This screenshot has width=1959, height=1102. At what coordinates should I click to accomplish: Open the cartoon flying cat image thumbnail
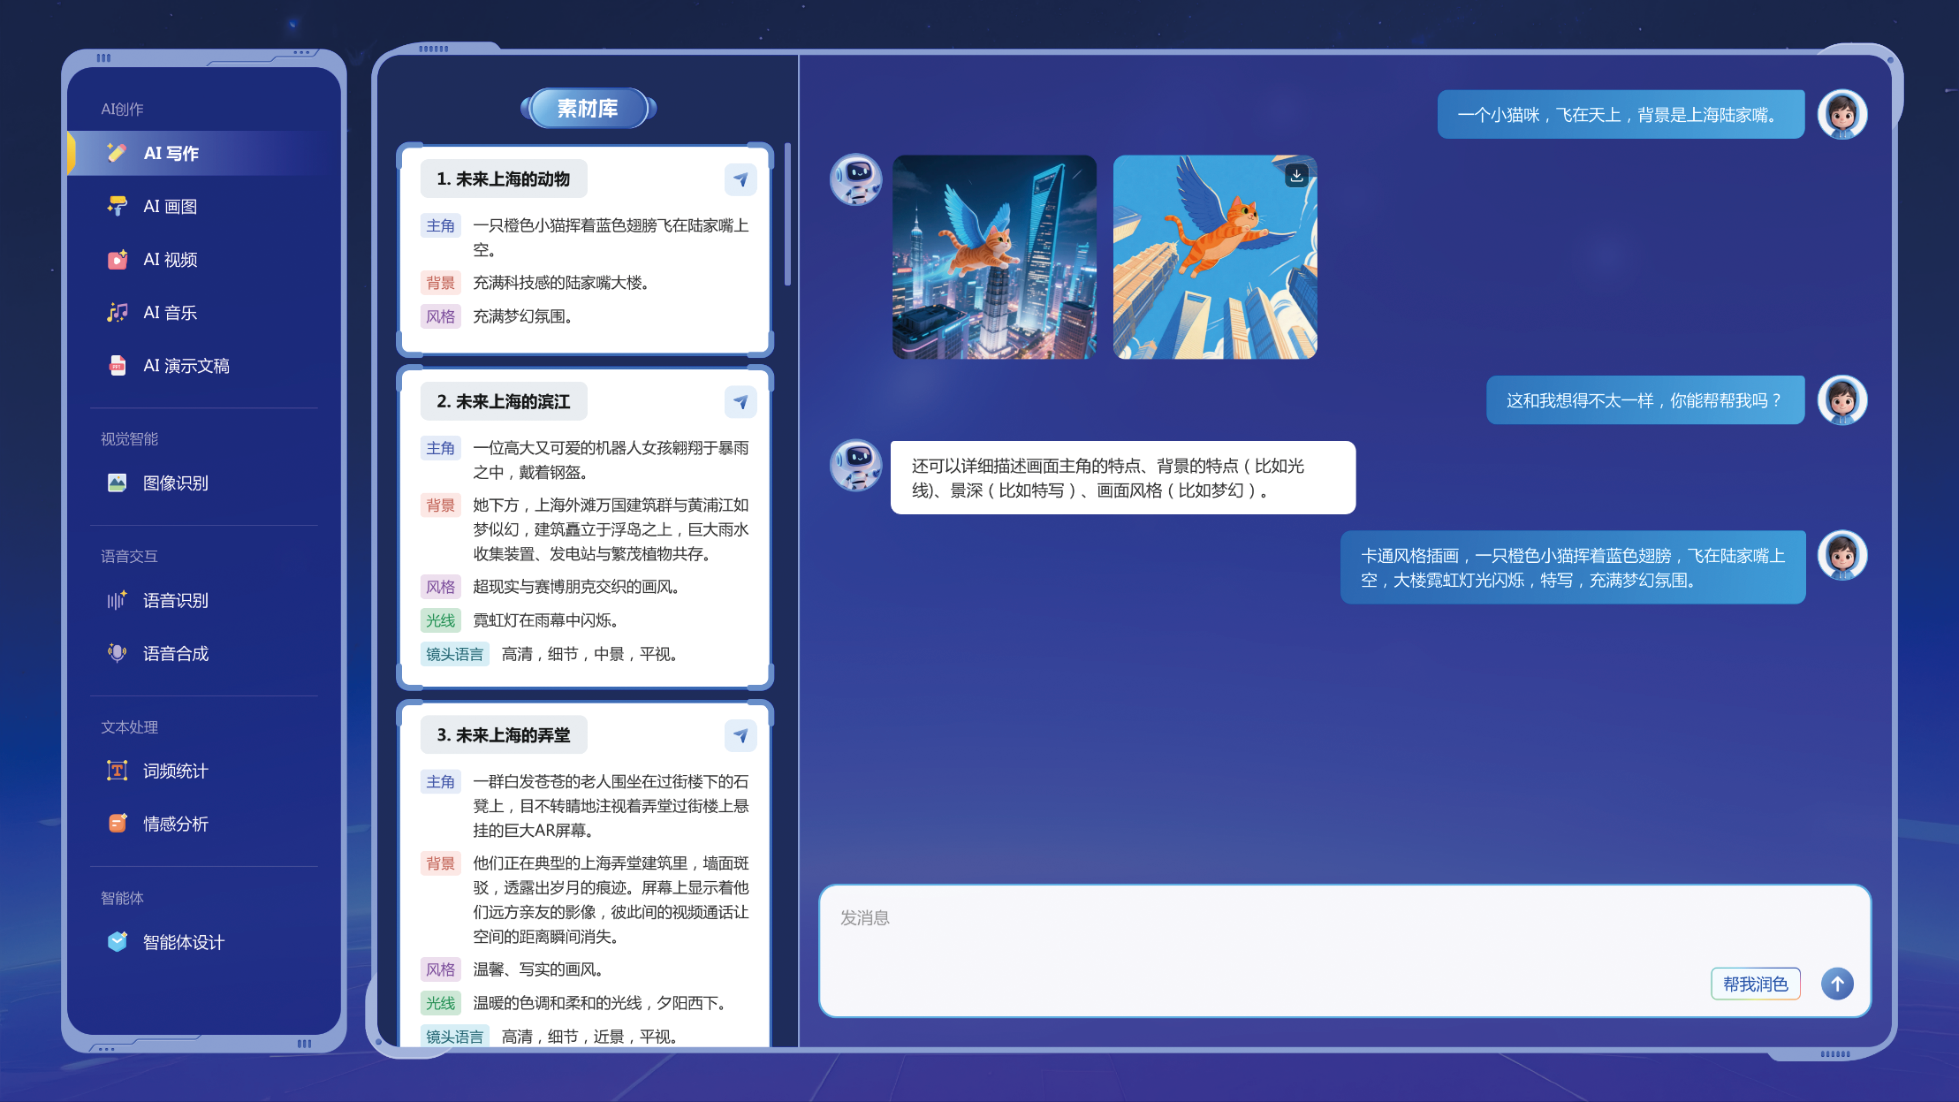(1215, 257)
